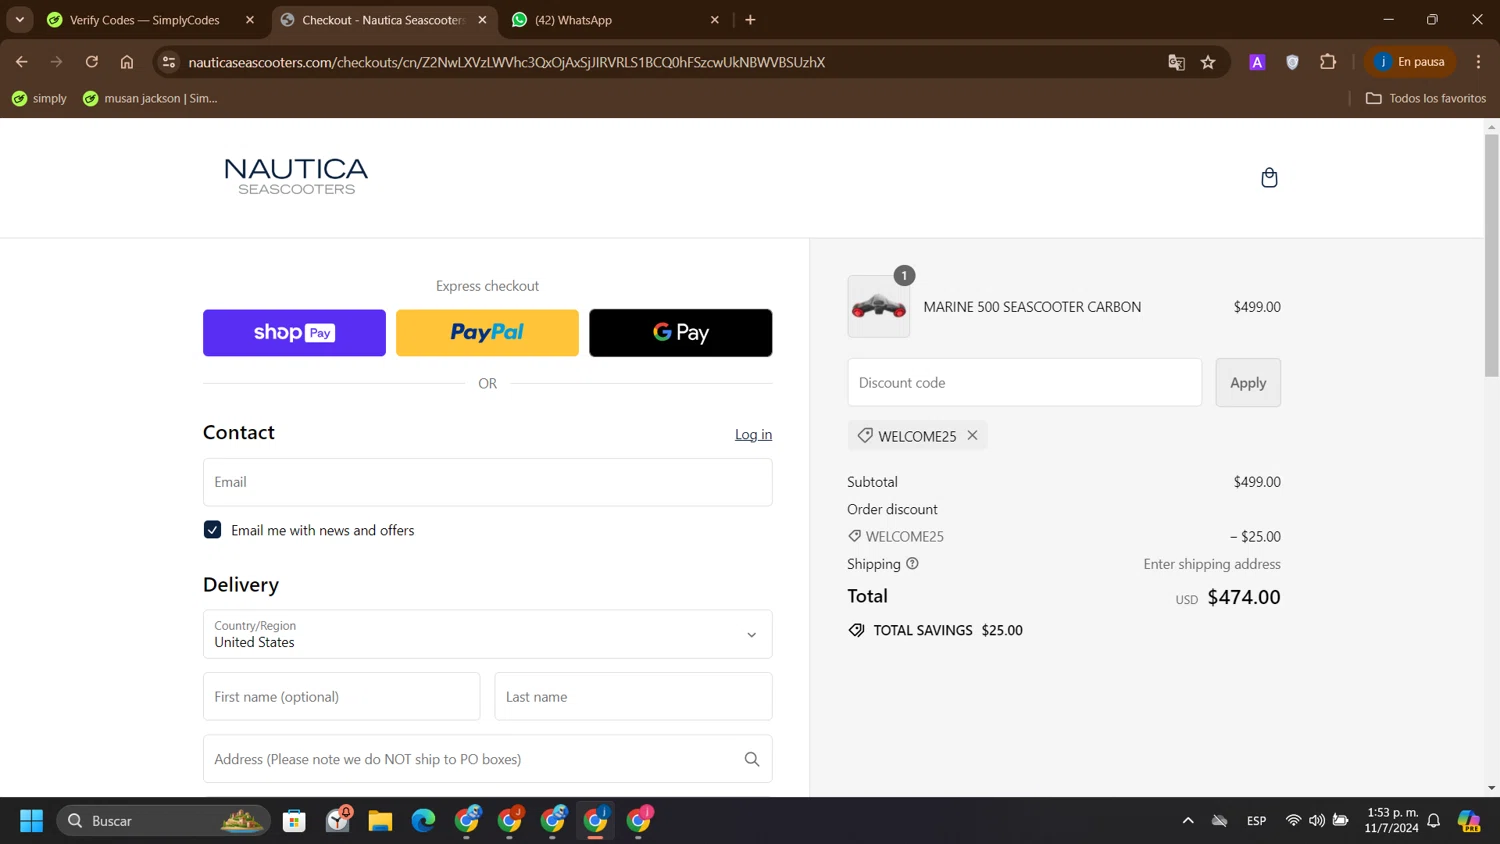Viewport: 1500px width, 844px height.
Task: Open the purple A extension
Action: (1257, 62)
